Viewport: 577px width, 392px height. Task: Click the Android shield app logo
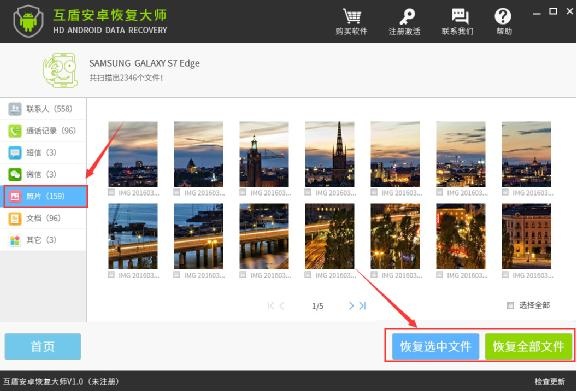29,21
